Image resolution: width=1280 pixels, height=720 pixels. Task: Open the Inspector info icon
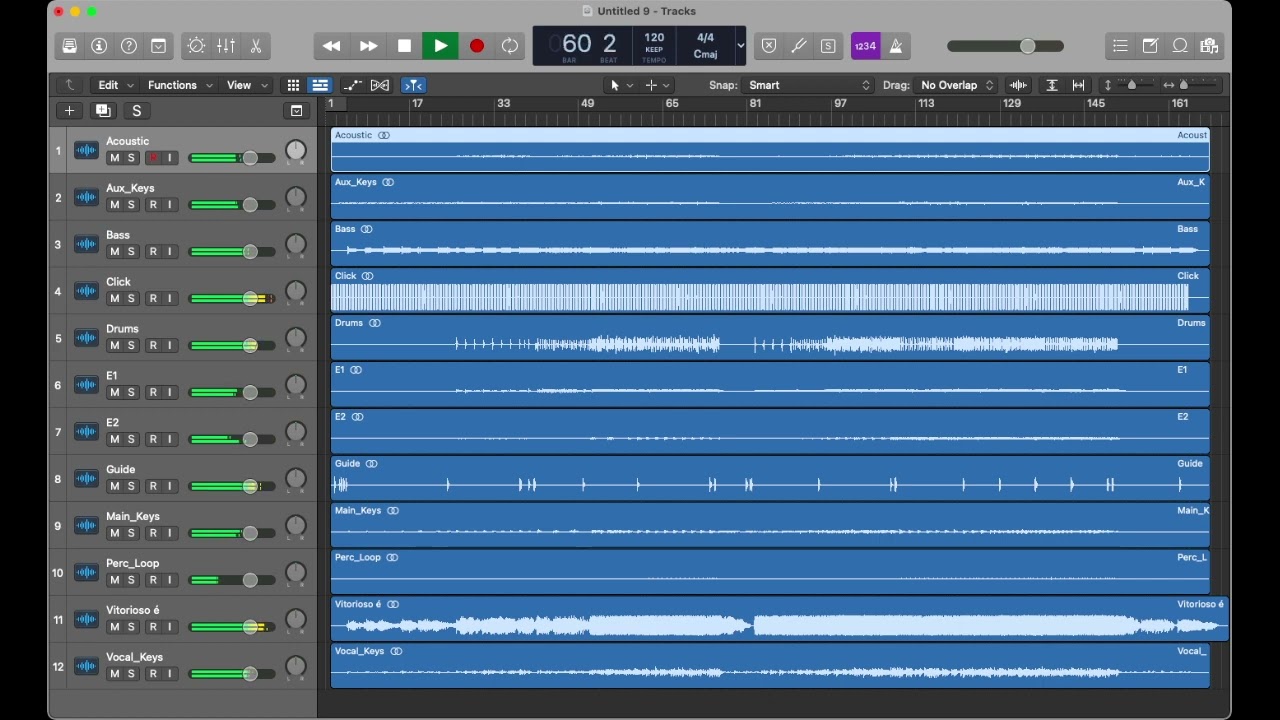(99, 46)
